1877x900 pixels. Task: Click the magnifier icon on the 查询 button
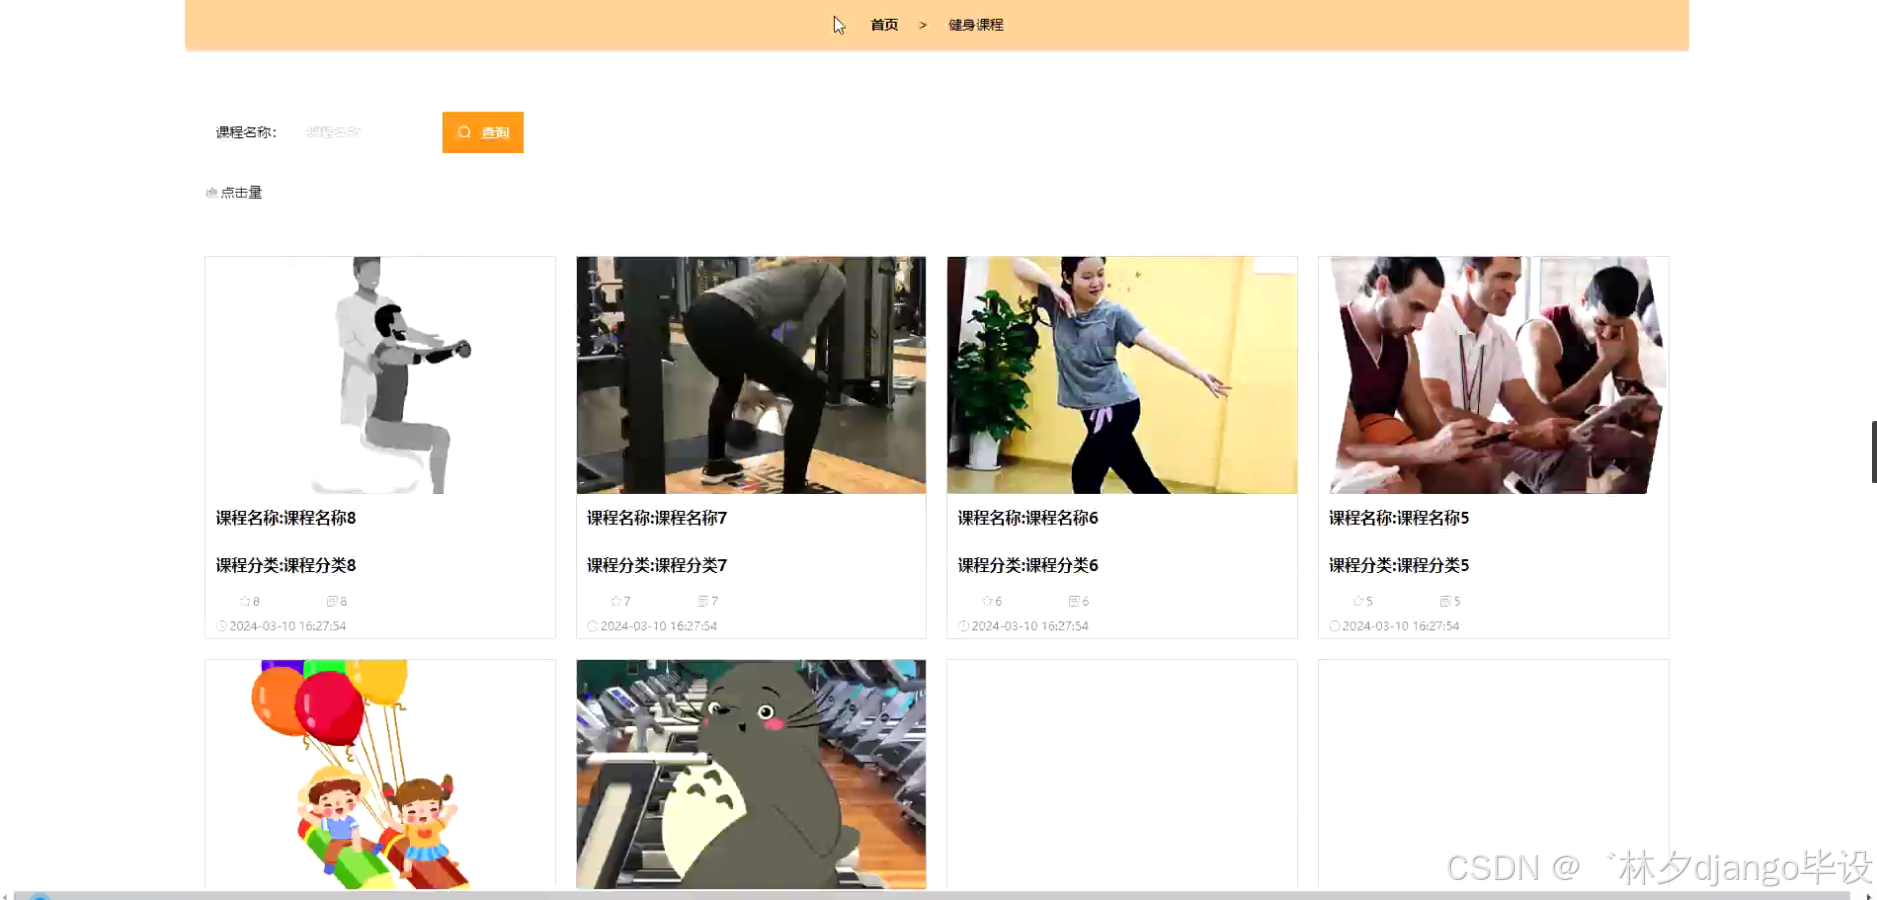(x=464, y=132)
